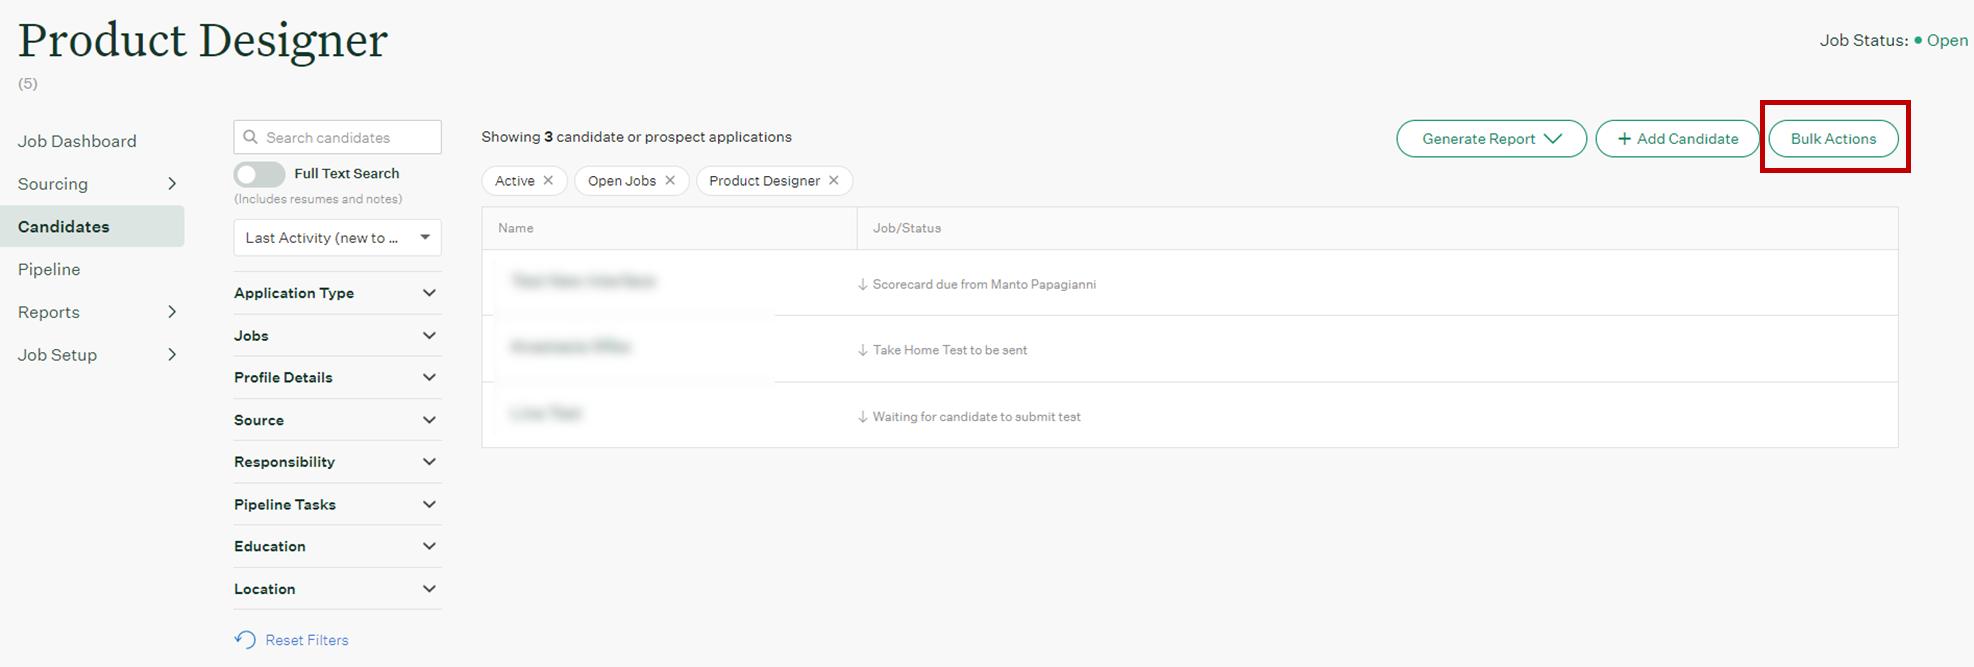Open the Last Activity sort dropdown
The width and height of the screenshot is (1974, 667).
click(x=337, y=238)
